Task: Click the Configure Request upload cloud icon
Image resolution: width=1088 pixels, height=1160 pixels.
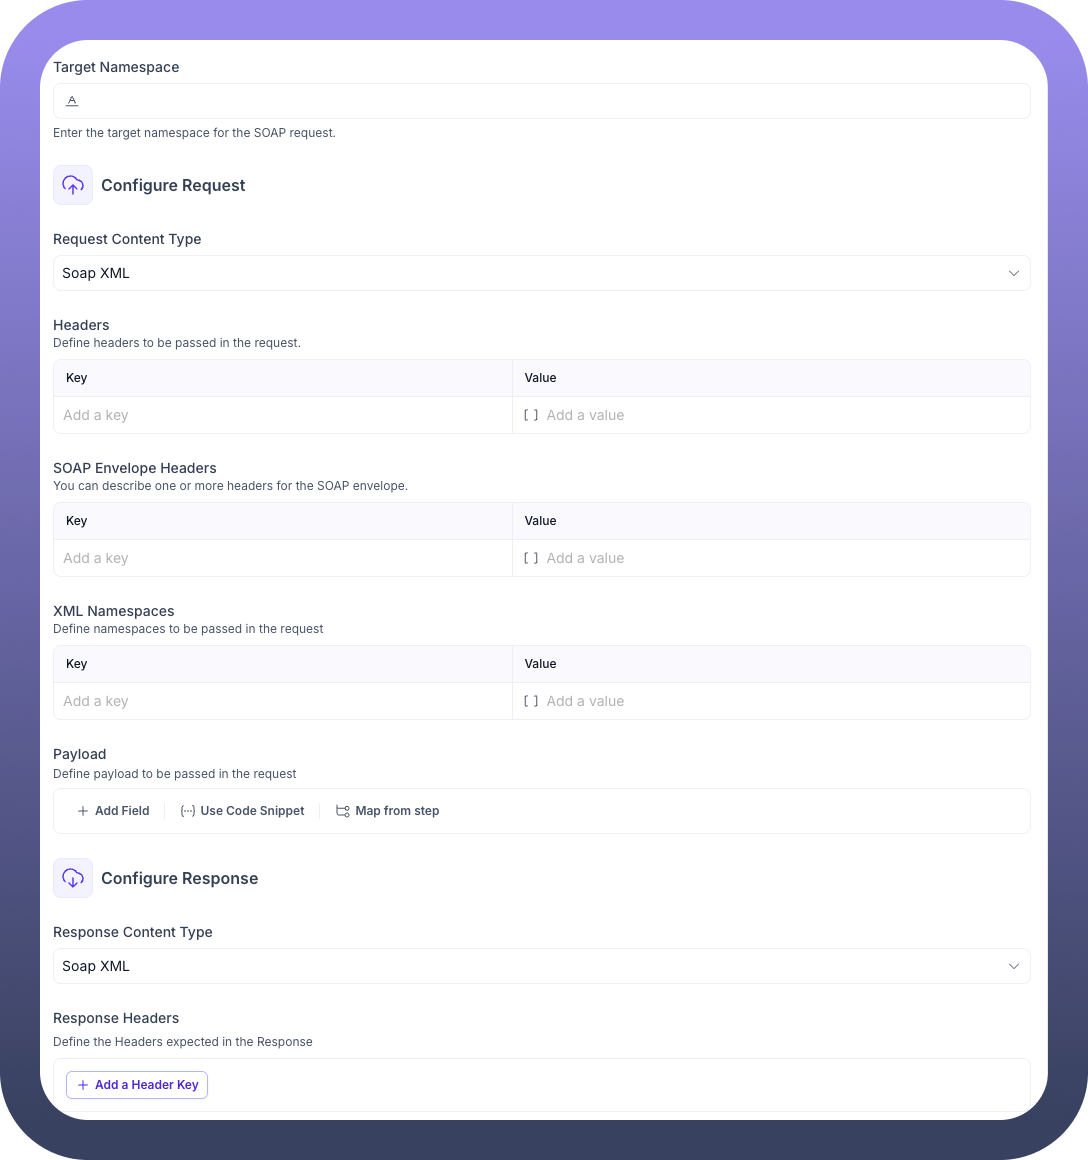Action: click(x=73, y=185)
